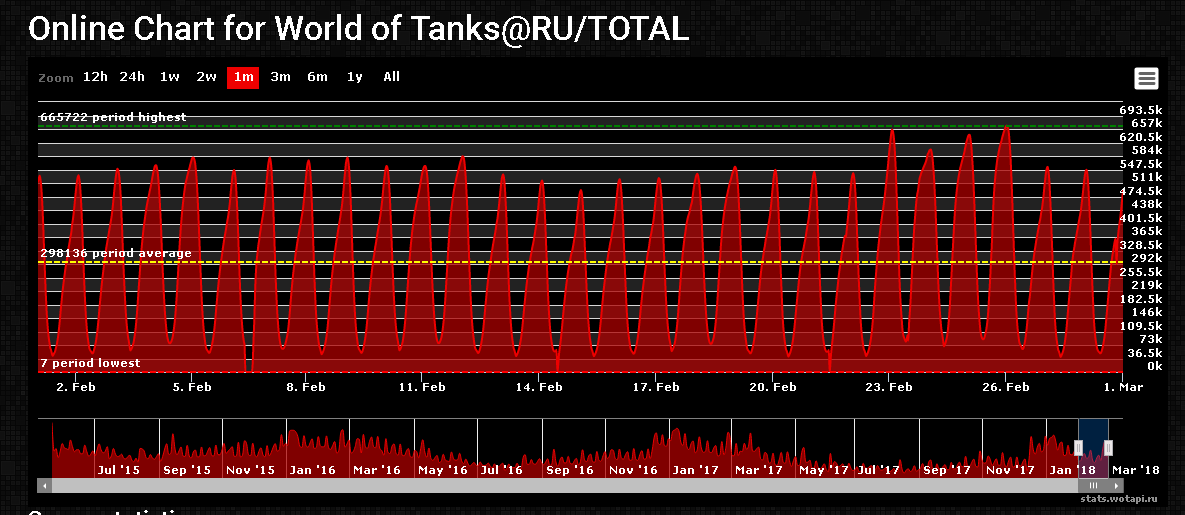Click the 14. Feb x-axis label
This screenshot has width=1185, height=515.
click(x=539, y=387)
